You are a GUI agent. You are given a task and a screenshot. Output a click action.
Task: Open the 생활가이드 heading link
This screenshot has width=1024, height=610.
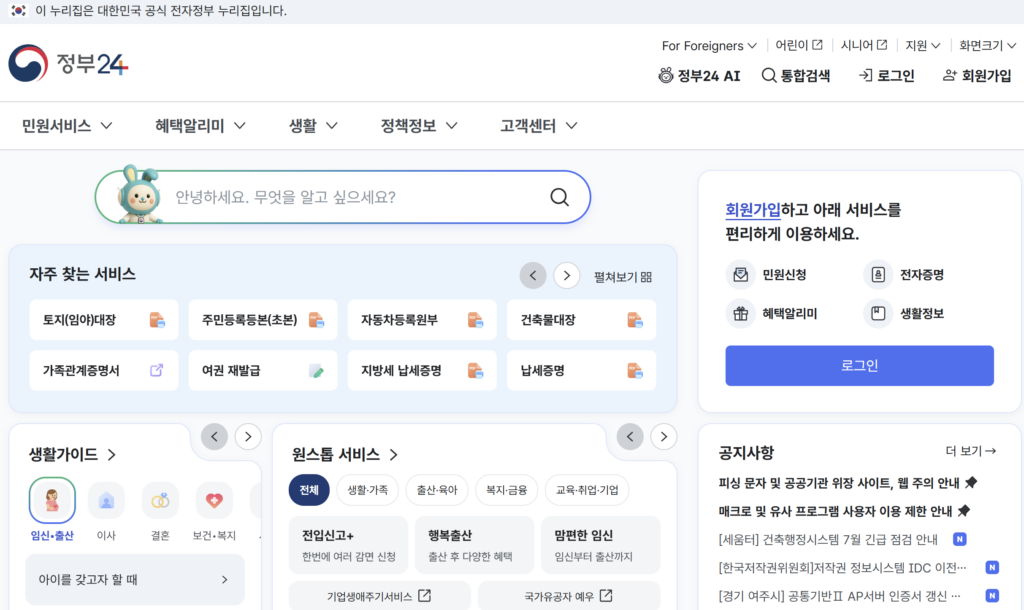[72, 454]
